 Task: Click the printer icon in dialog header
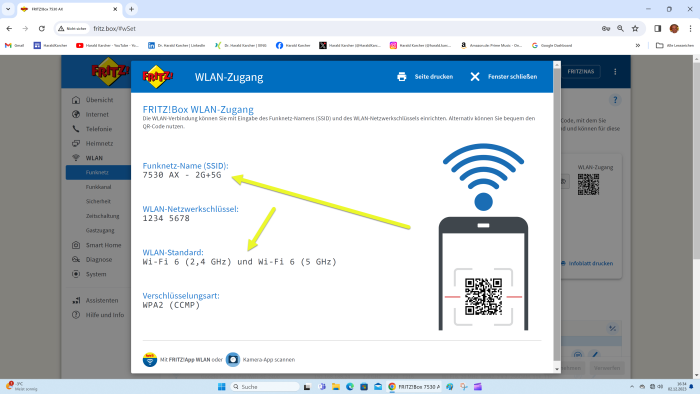coord(402,77)
